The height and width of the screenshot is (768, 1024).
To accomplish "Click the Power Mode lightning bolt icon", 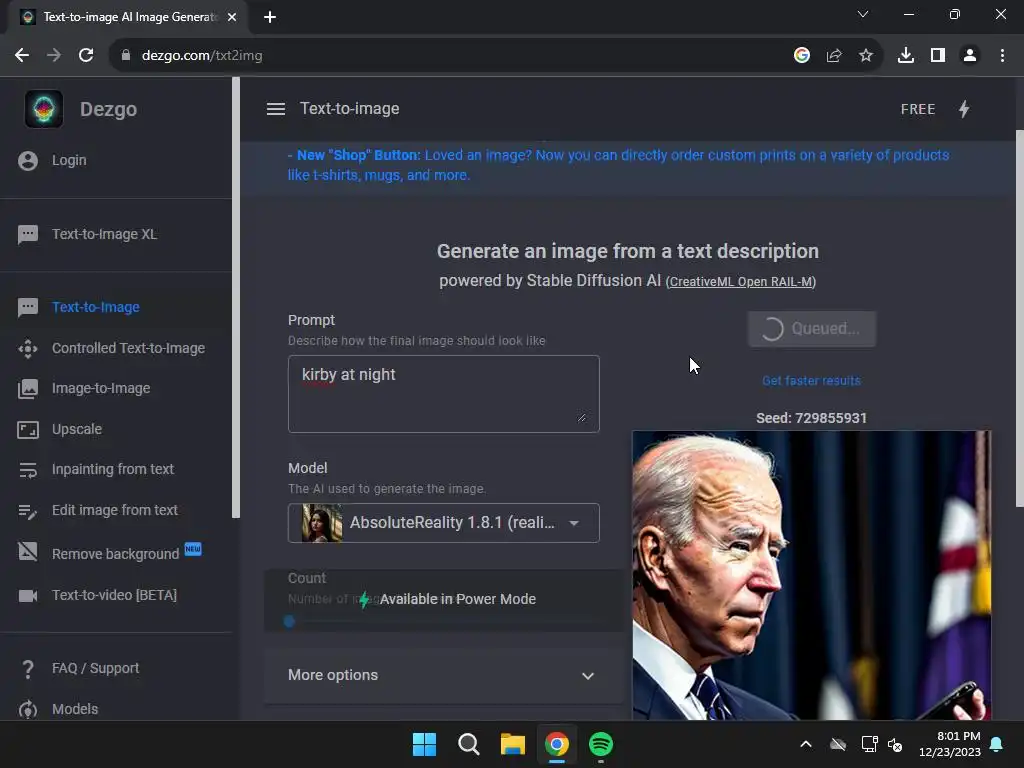I will coord(964,109).
